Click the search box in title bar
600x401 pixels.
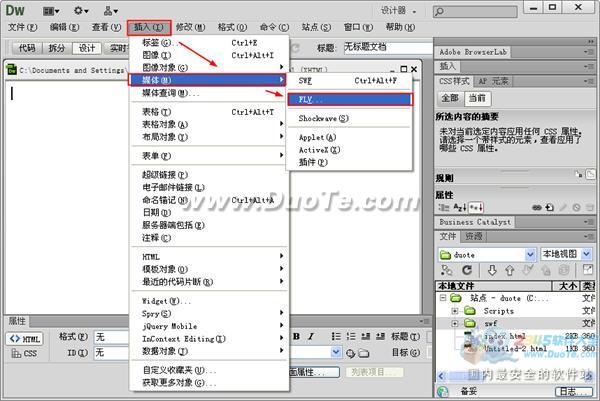475,11
